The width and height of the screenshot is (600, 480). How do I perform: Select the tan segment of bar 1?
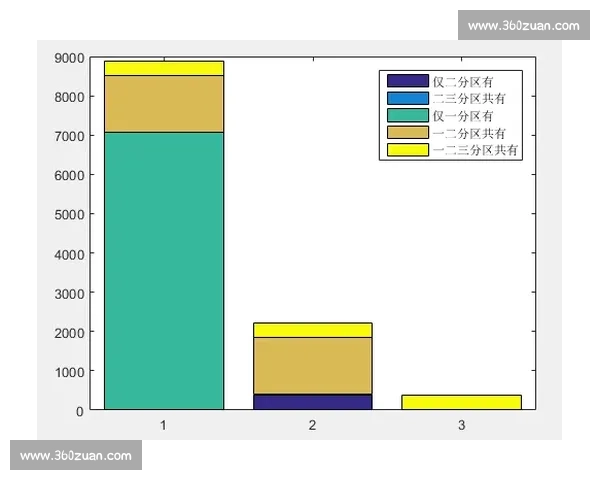click(163, 103)
